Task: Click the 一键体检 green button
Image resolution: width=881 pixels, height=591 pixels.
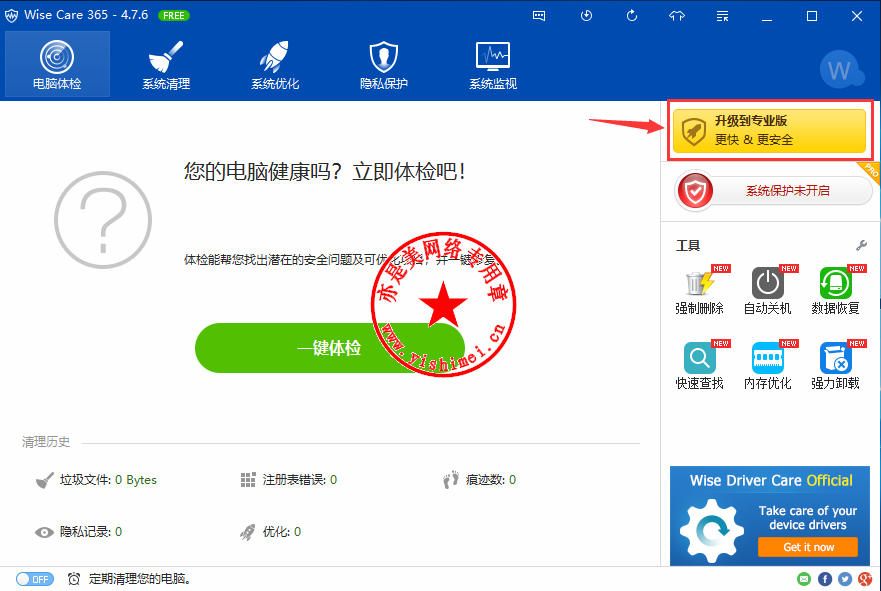Action: (x=330, y=348)
